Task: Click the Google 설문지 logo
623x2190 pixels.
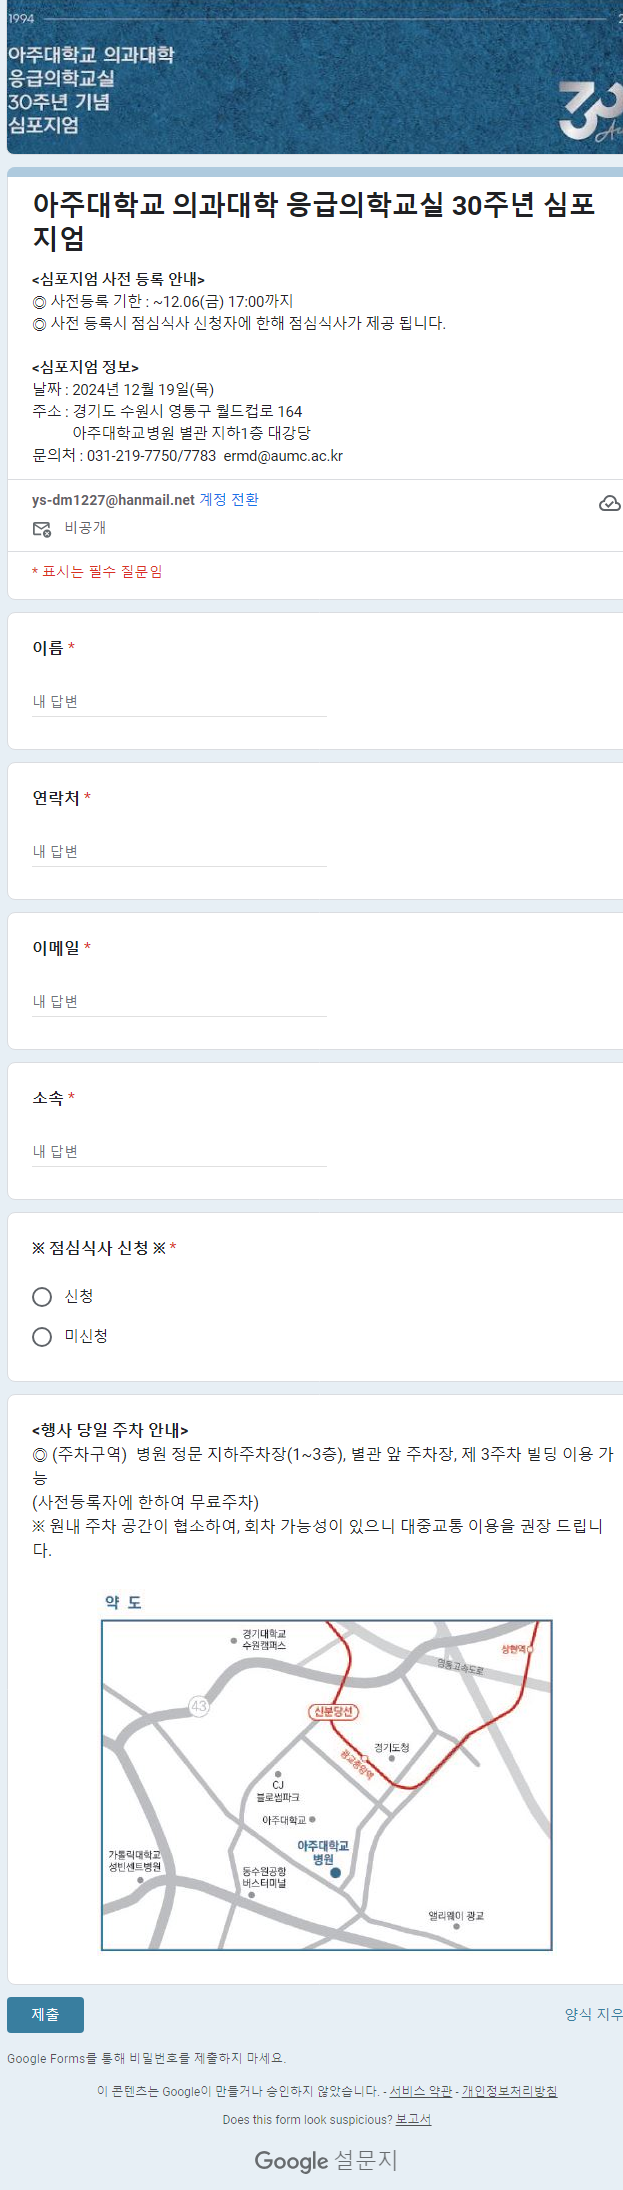Action: pyautogui.click(x=326, y=2160)
